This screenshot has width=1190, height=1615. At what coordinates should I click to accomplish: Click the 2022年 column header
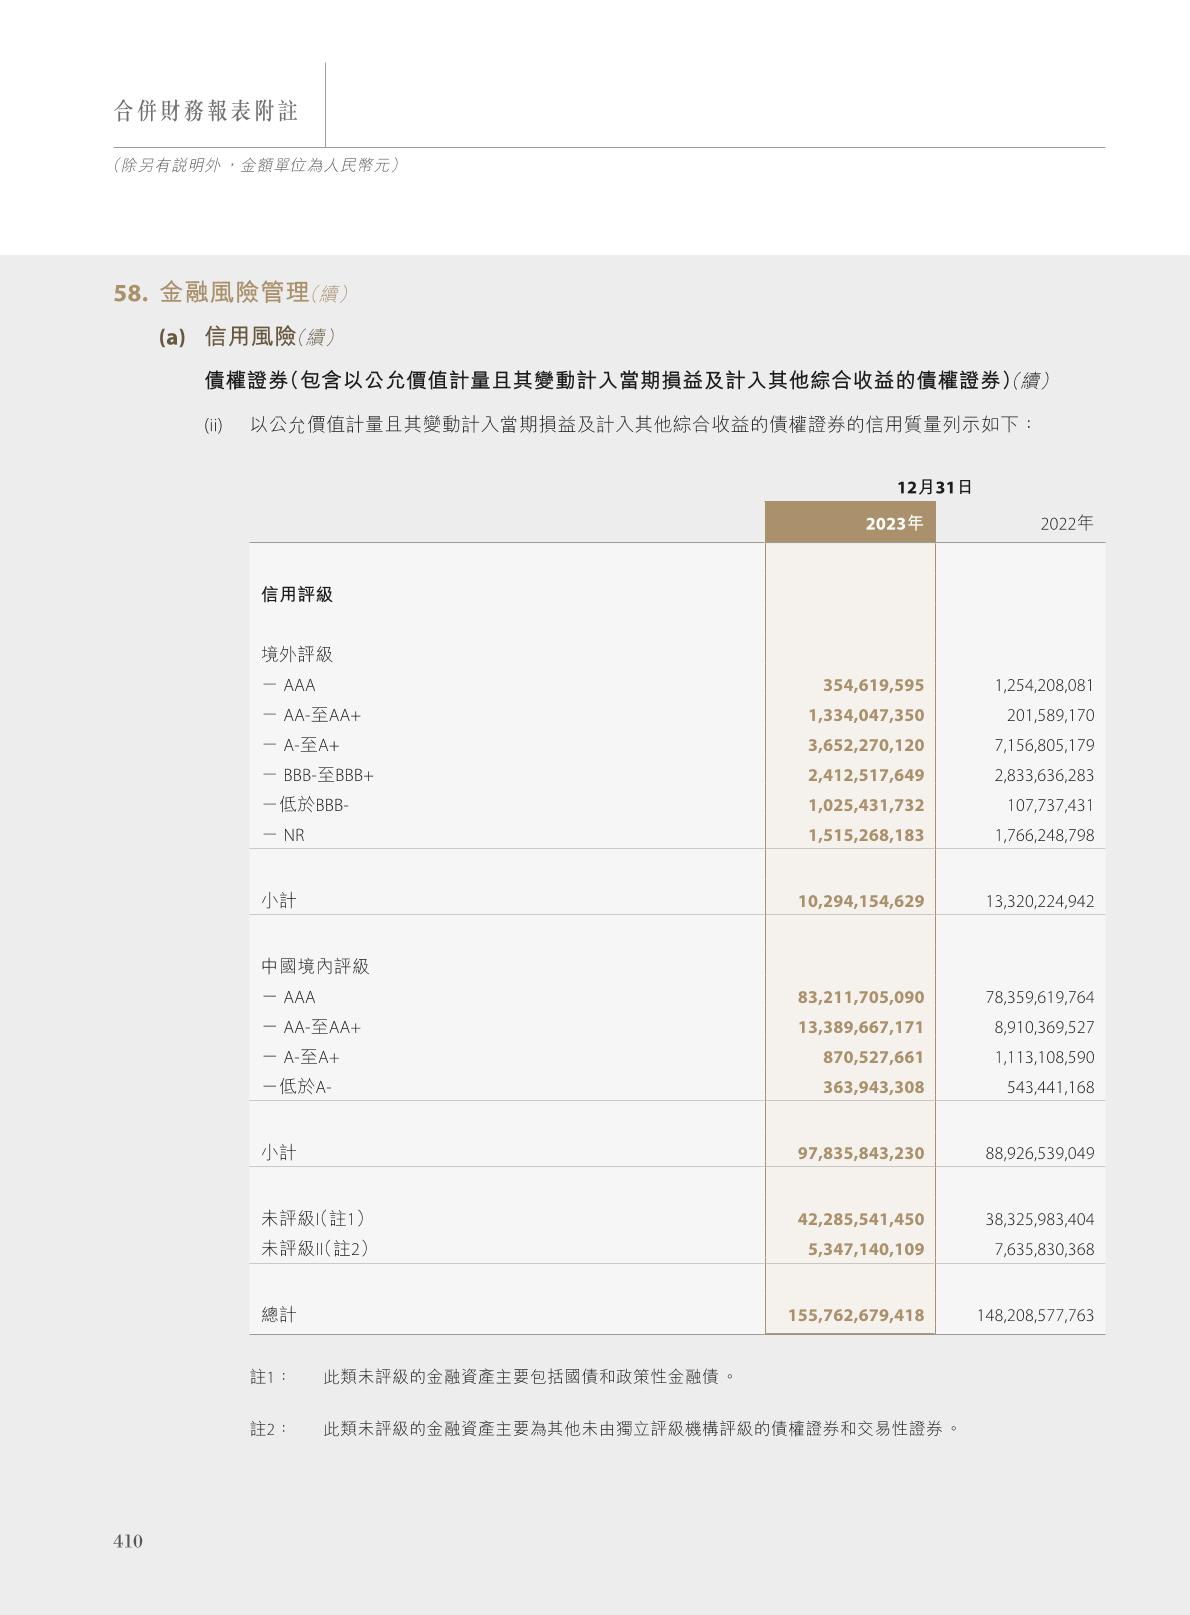click(1066, 523)
